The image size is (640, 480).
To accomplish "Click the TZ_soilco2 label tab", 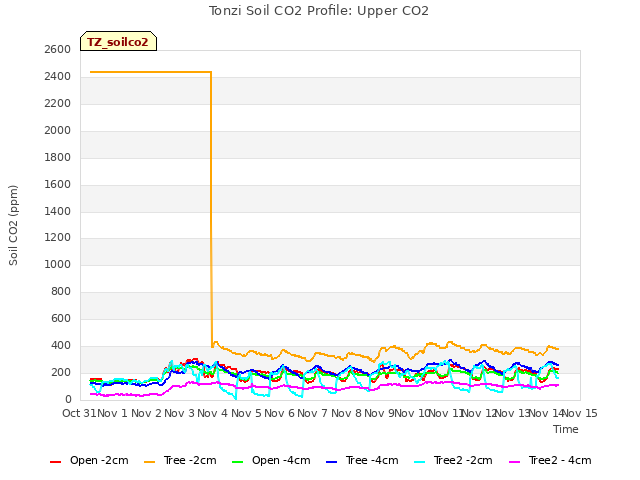I will coord(118,41).
